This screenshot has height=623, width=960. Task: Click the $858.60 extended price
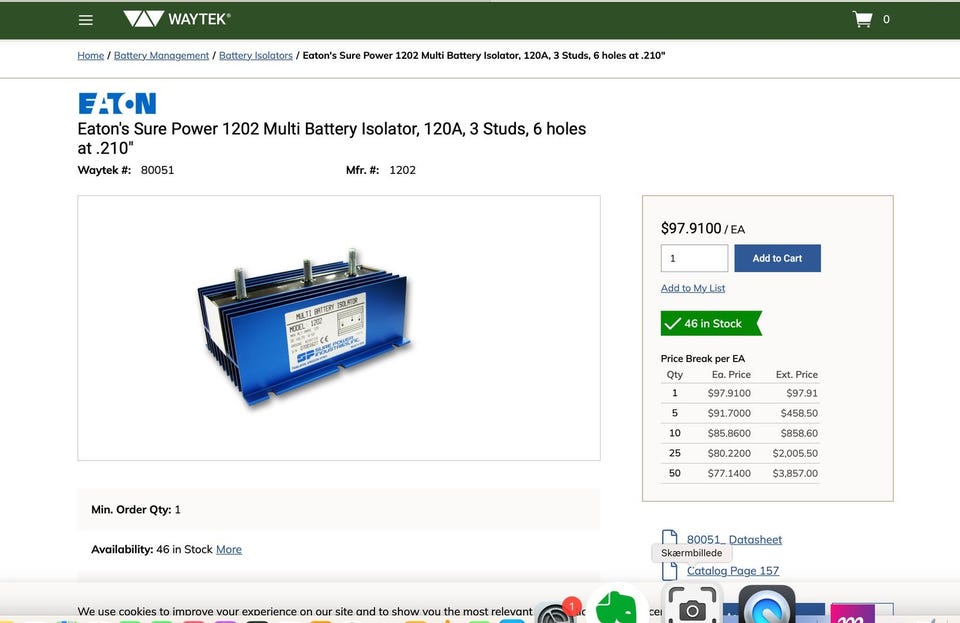(x=799, y=433)
